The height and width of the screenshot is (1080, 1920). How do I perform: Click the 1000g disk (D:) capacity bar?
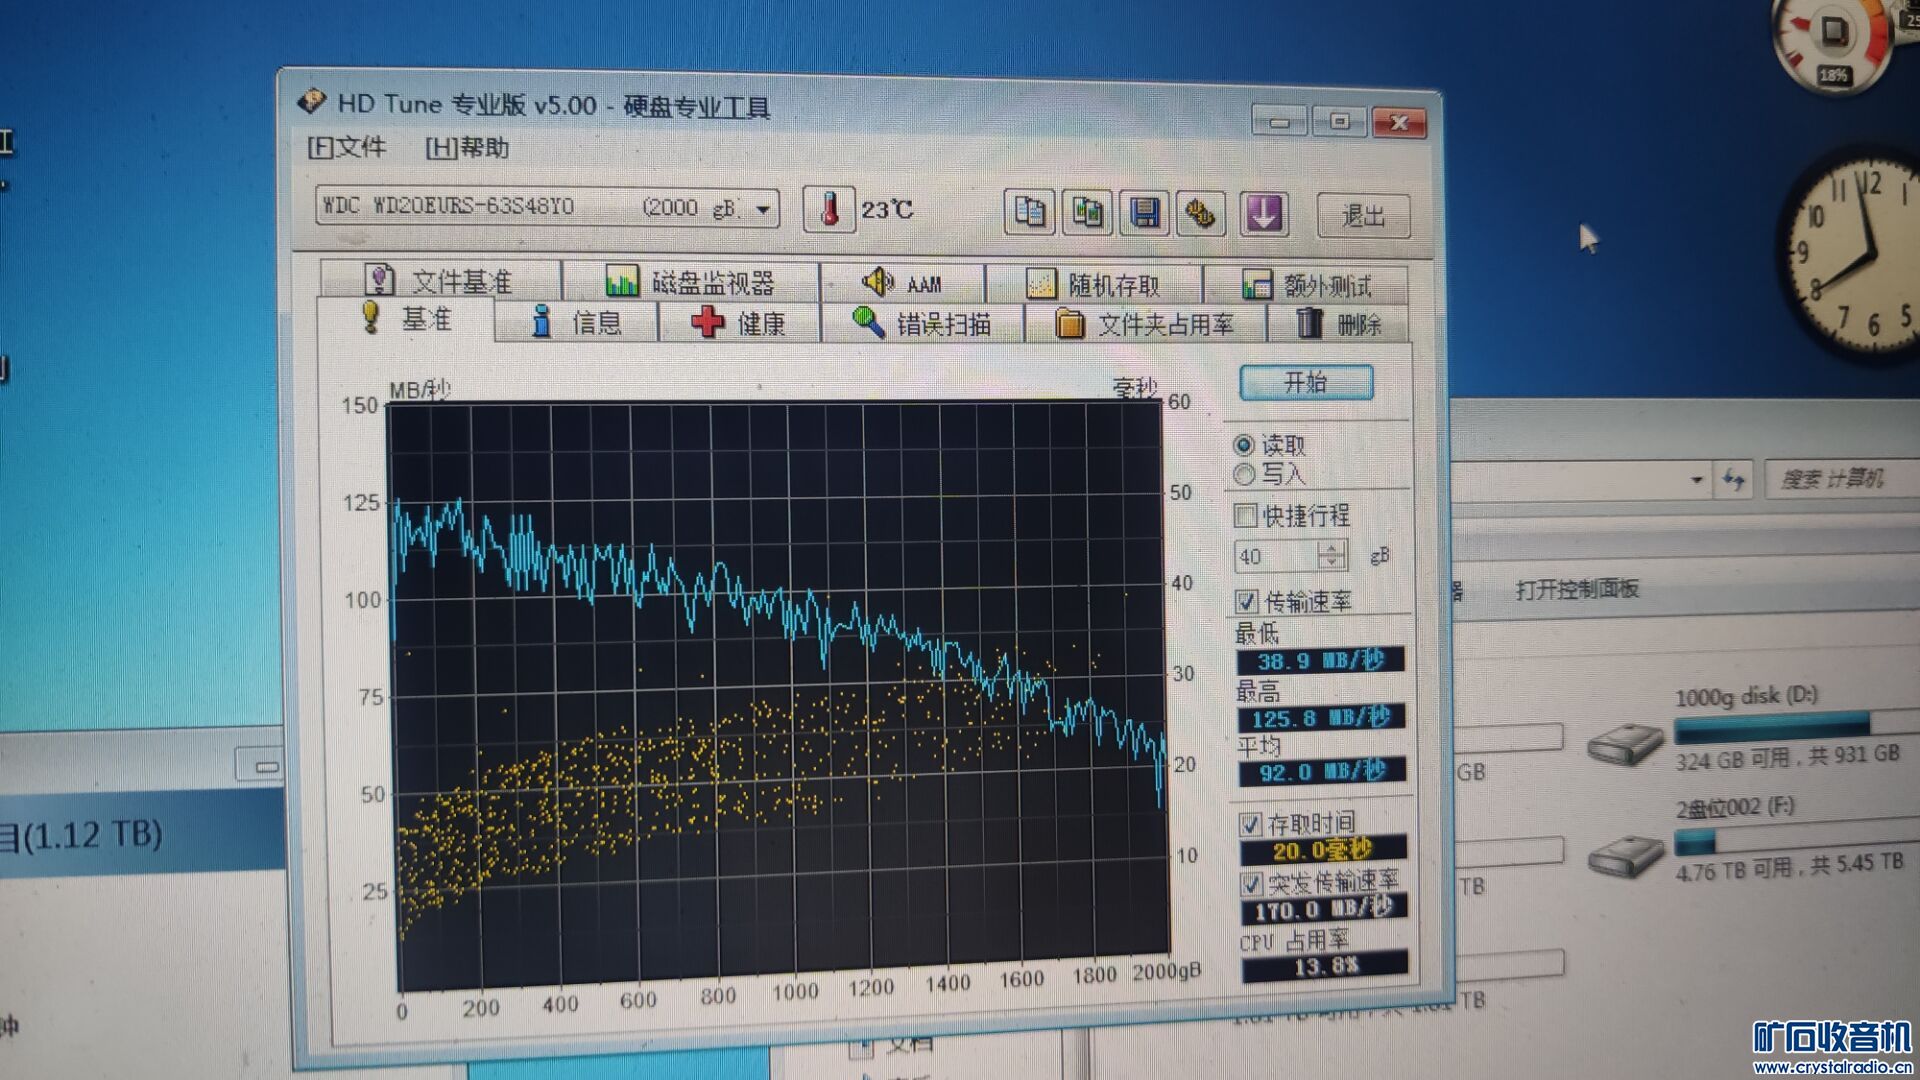1797,725
